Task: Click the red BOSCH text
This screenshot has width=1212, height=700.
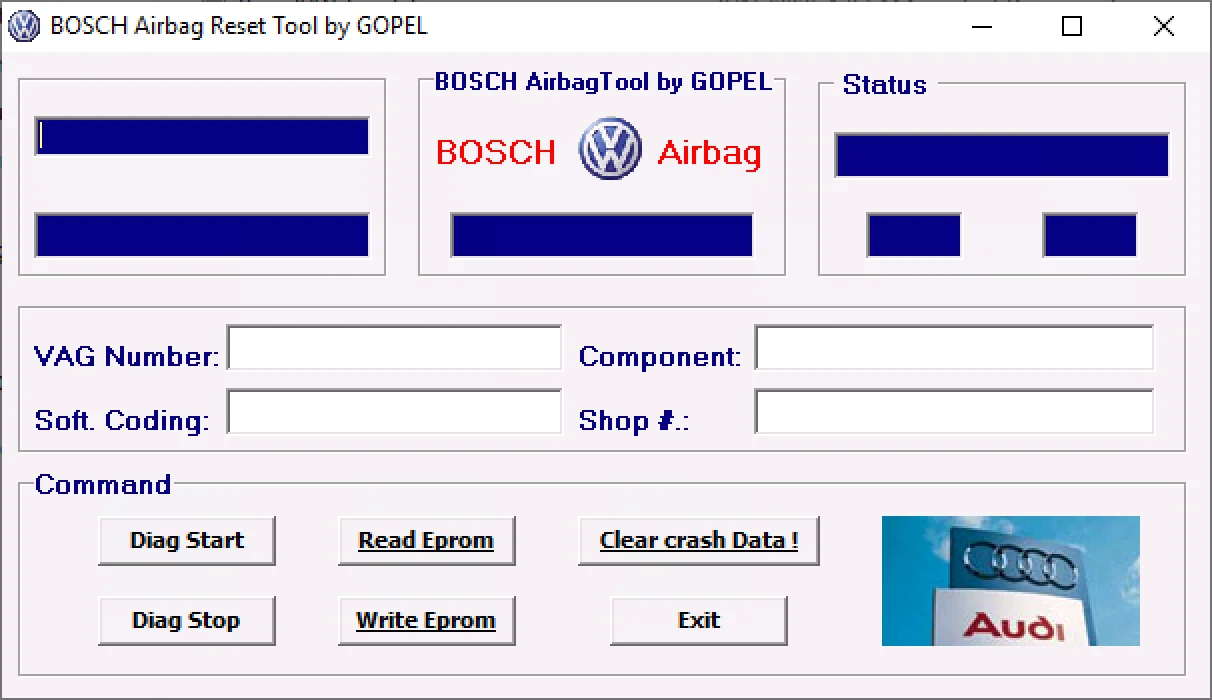Action: click(x=496, y=152)
